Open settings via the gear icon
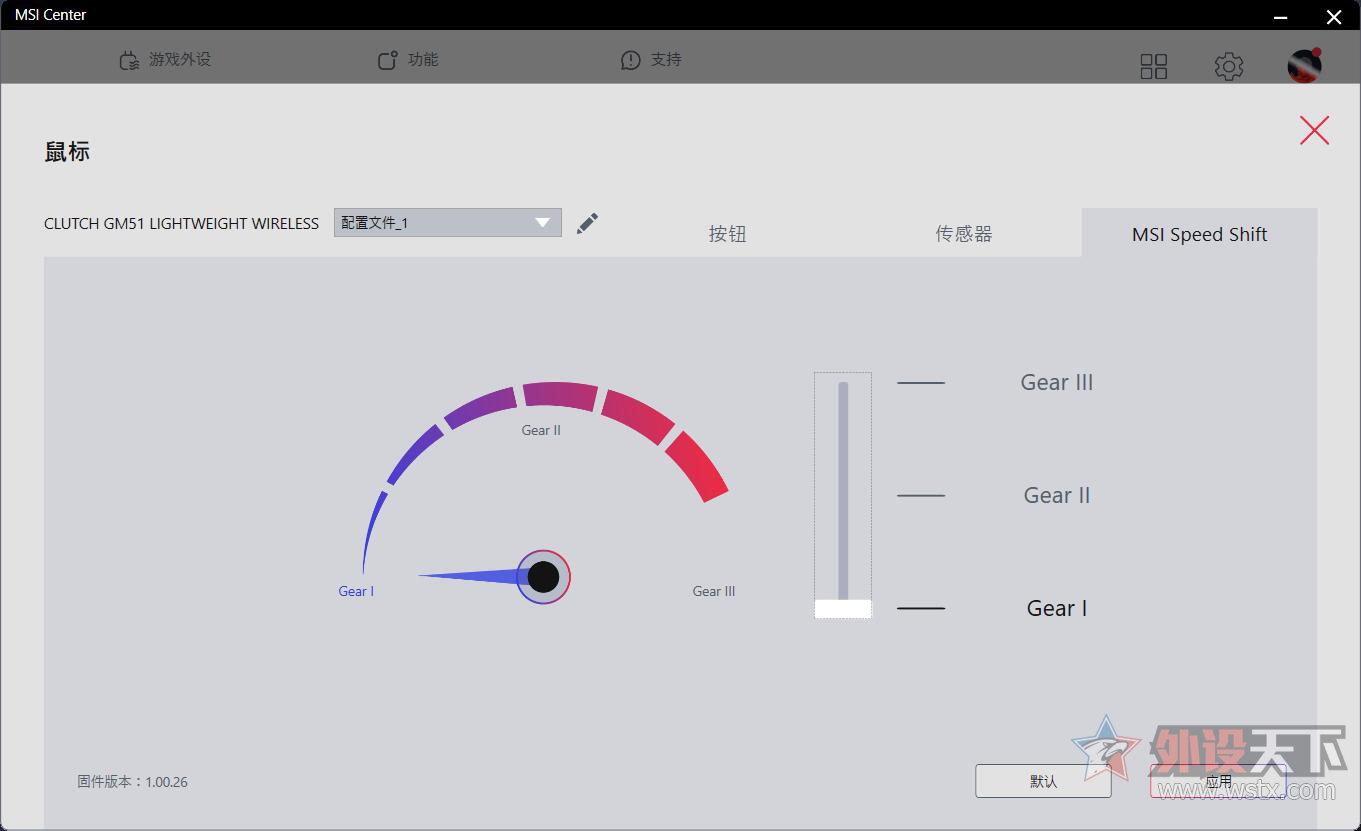 coord(1229,66)
